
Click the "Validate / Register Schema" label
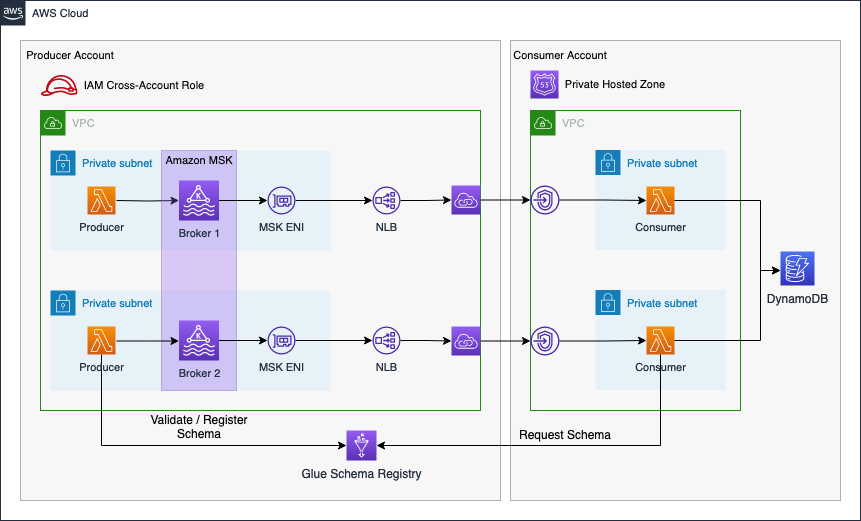click(x=199, y=427)
